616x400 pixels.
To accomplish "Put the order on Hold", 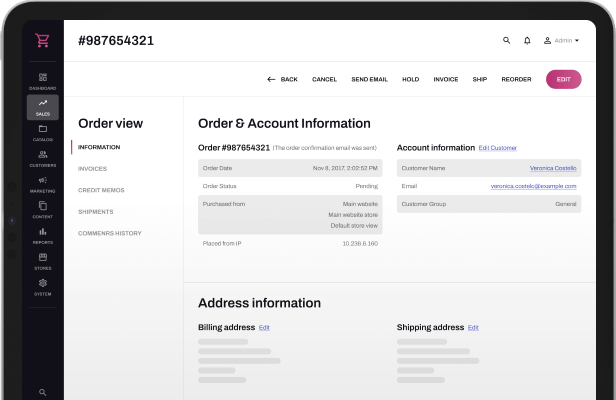I will pos(411,79).
